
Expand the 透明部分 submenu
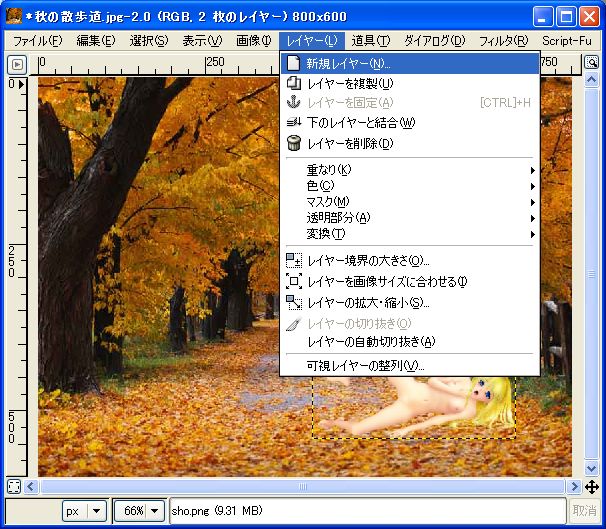(410, 218)
